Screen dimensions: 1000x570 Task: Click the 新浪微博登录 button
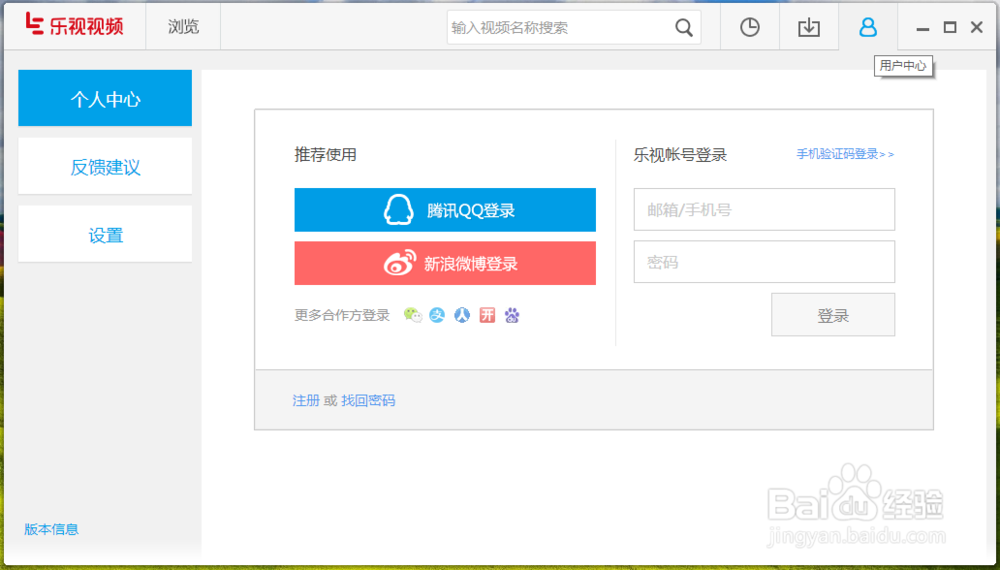[x=445, y=263]
